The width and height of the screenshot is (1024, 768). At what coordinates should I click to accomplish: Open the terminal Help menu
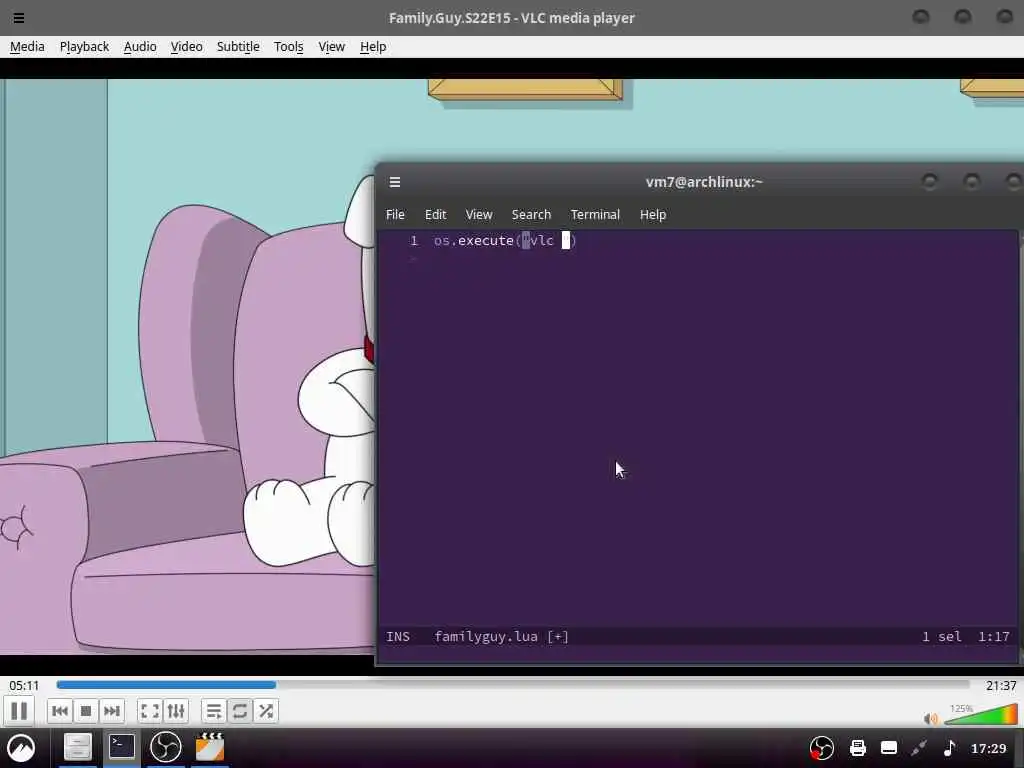(x=652, y=214)
